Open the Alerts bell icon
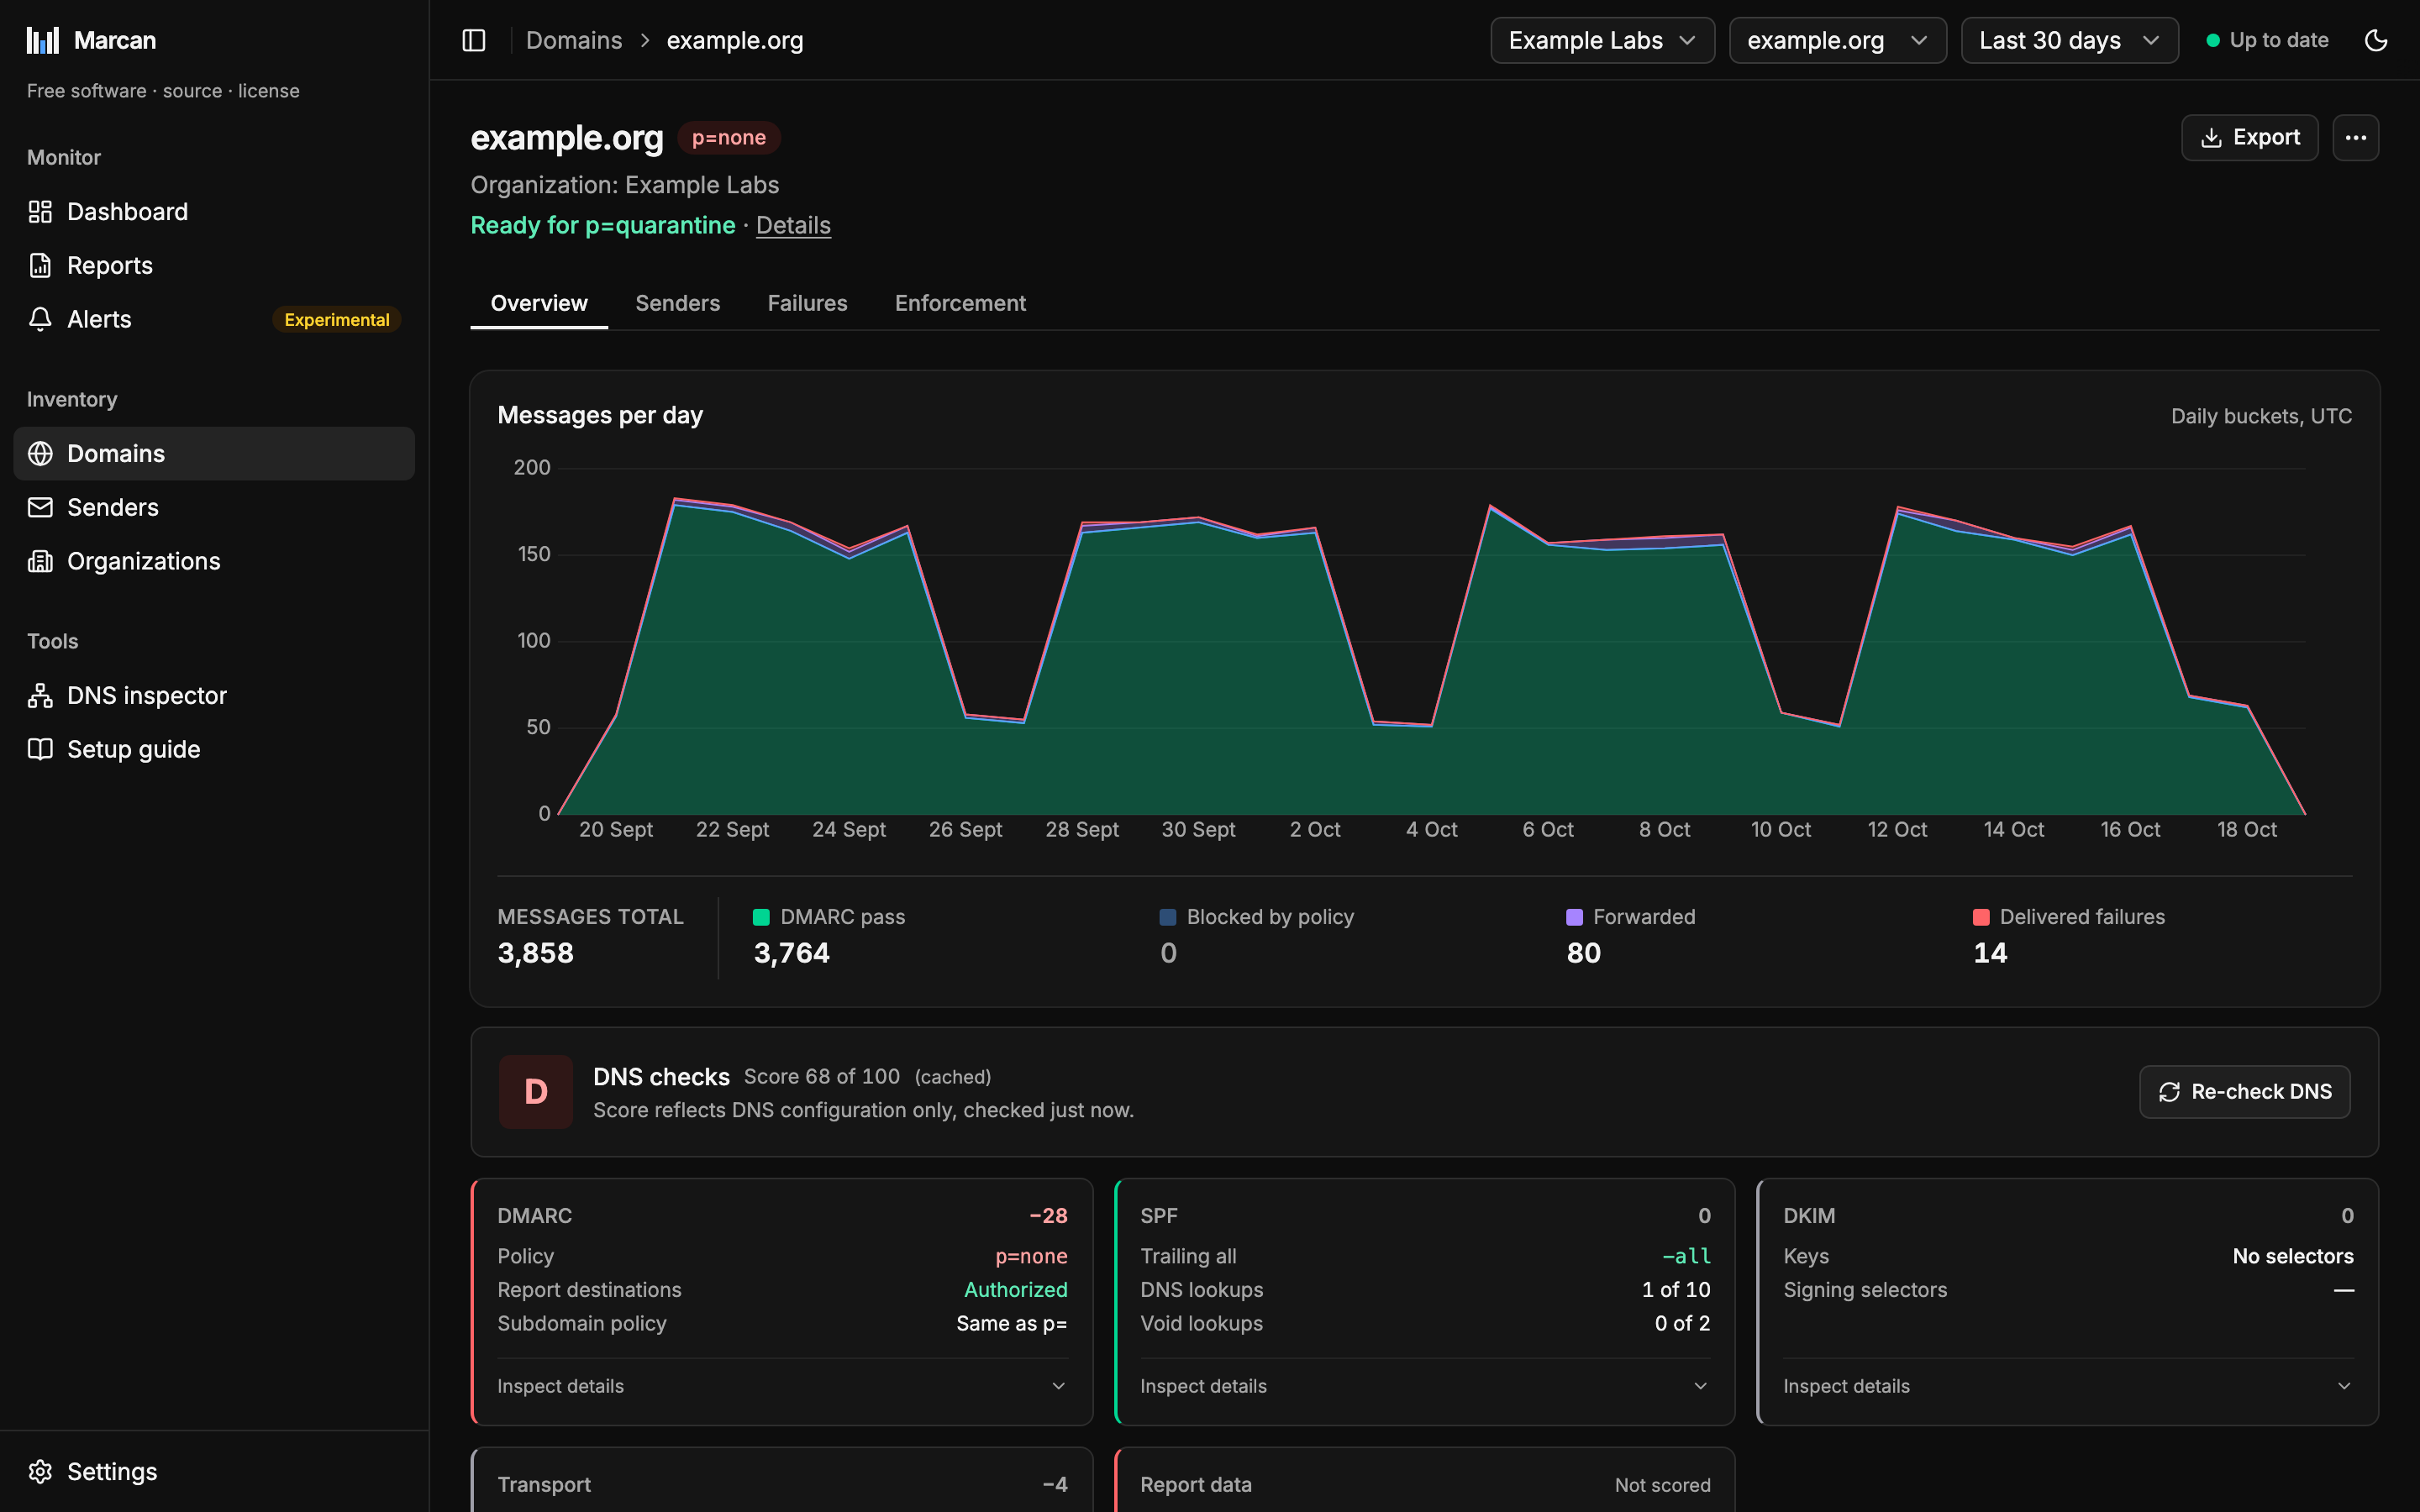The height and width of the screenshot is (1512, 2420). coord(40,319)
